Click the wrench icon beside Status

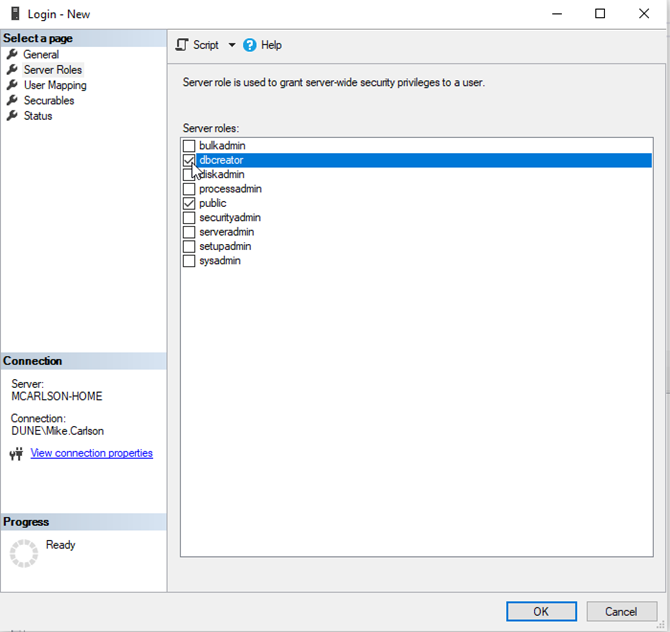[x=13, y=116]
